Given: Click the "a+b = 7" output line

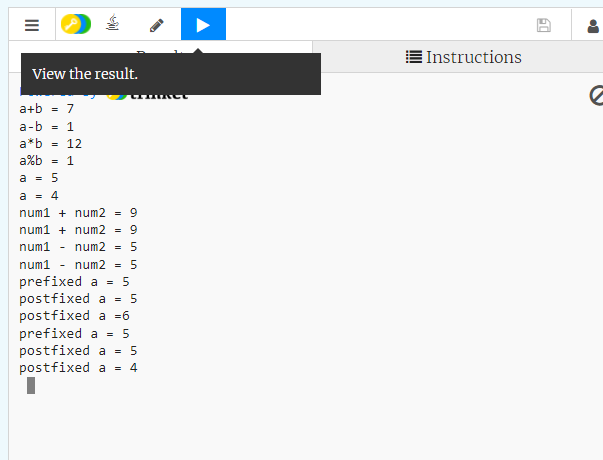Looking at the screenshot, I should pyautogui.click(x=47, y=108).
